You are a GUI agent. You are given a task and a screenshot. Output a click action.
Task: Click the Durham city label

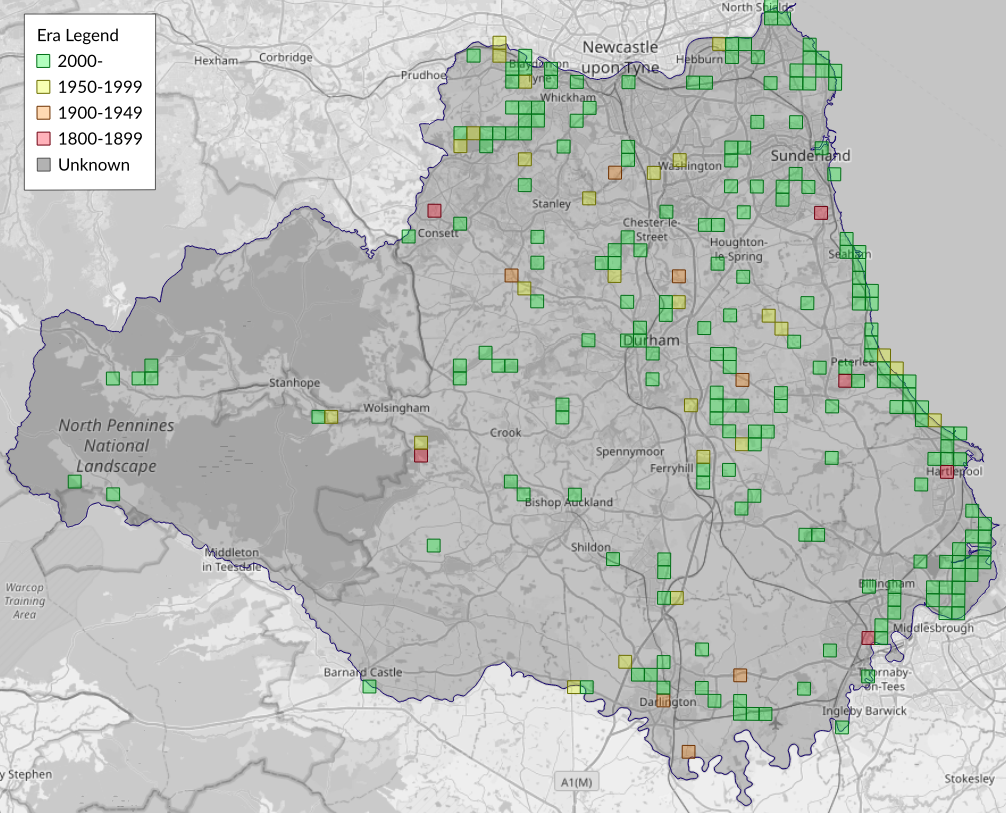point(651,341)
